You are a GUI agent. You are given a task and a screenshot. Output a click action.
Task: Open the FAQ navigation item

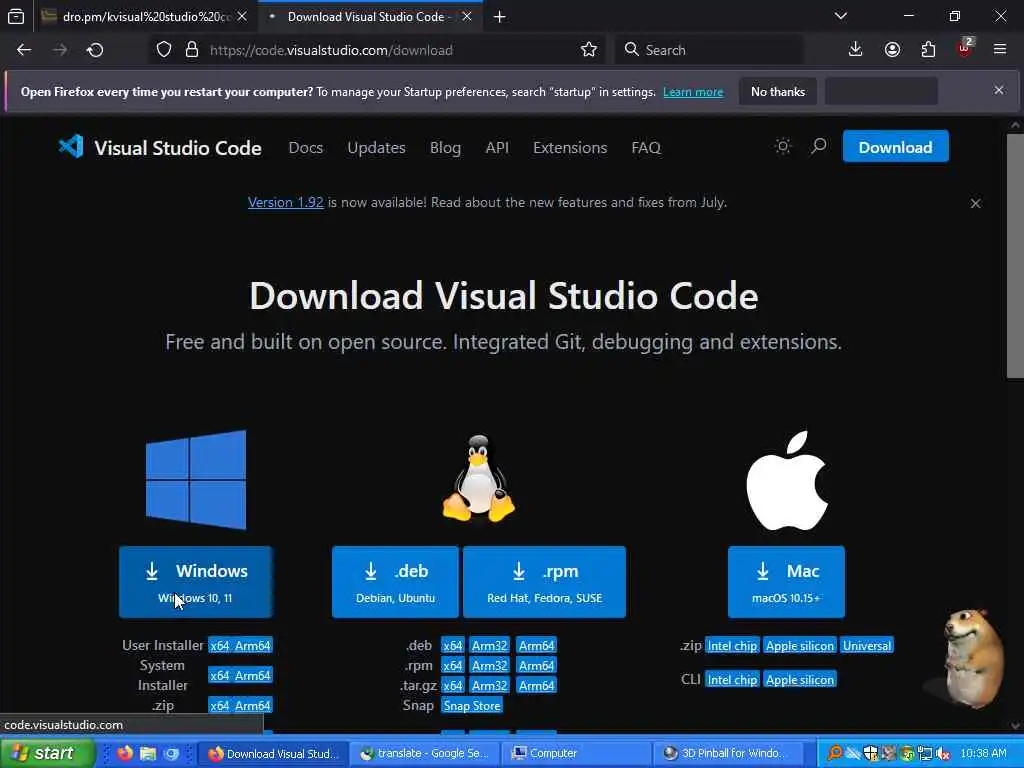click(x=646, y=148)
